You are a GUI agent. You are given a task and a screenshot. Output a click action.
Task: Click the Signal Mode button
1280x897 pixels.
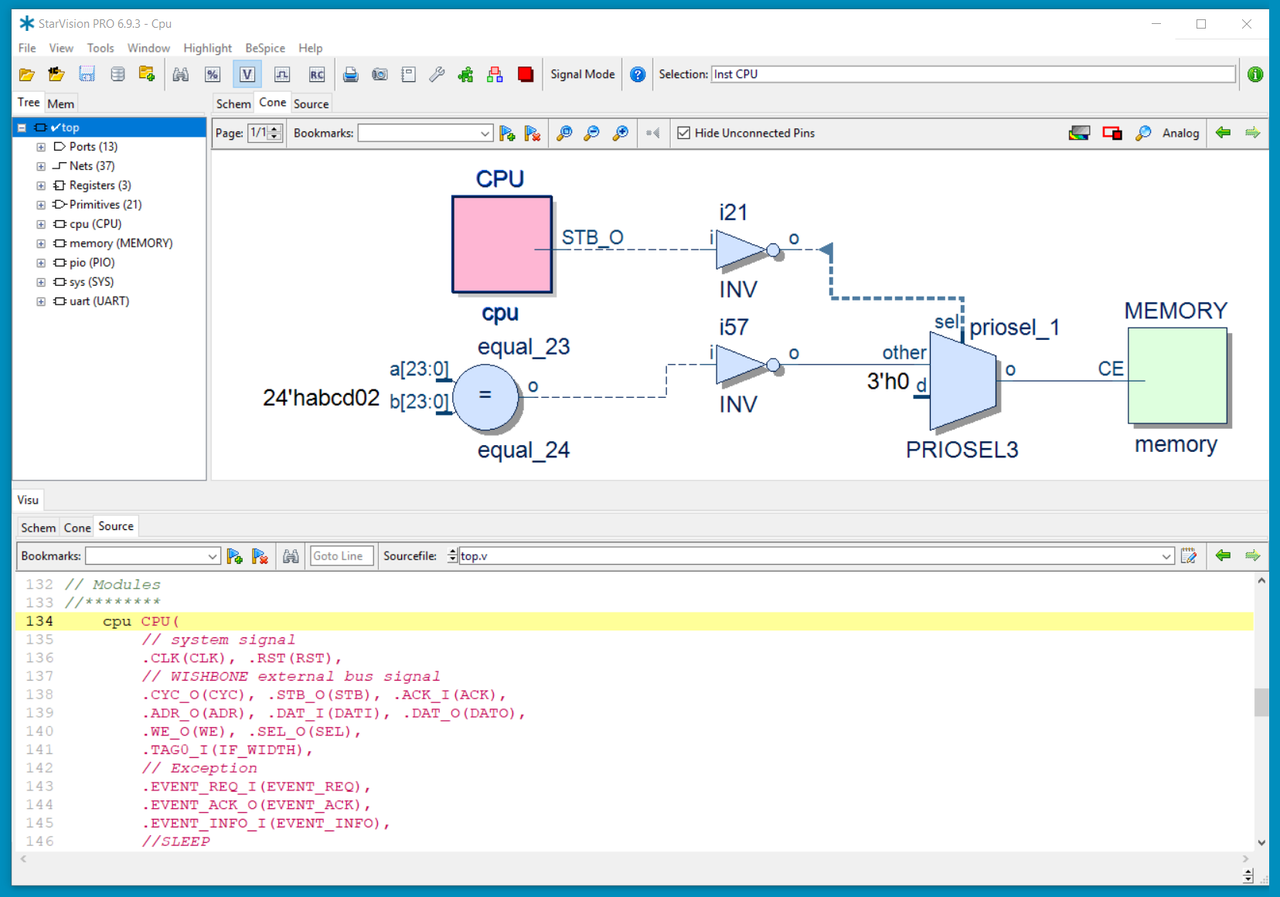[x=583, y=75]
